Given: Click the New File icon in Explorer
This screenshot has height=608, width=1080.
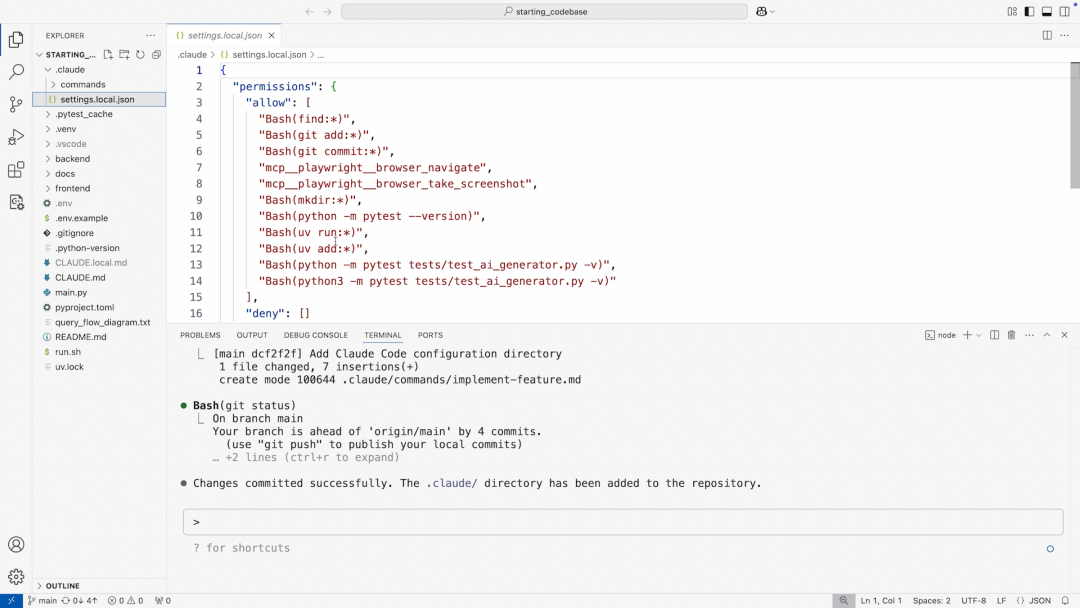Looking at the screenshot, I should pyautogui.click(x=108, y=55).
